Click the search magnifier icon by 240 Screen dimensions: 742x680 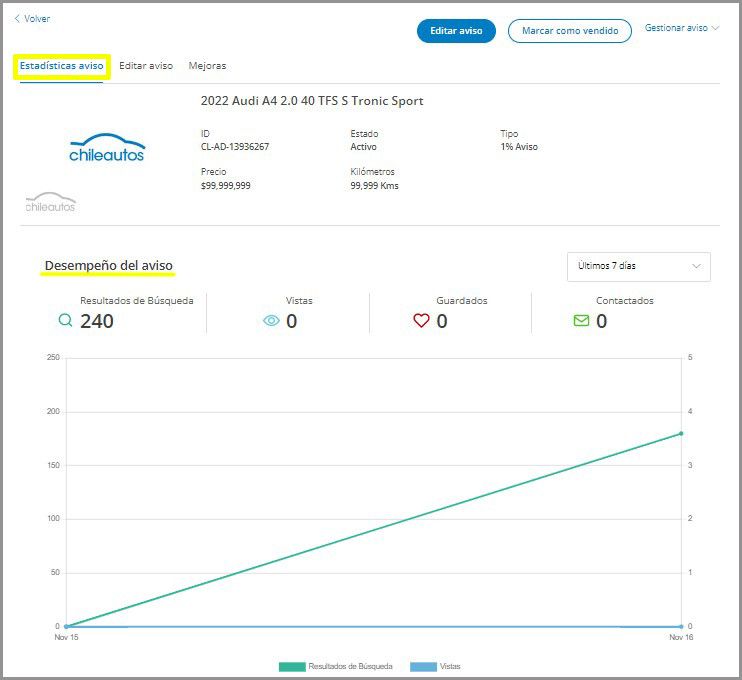(x=65, y=321)
